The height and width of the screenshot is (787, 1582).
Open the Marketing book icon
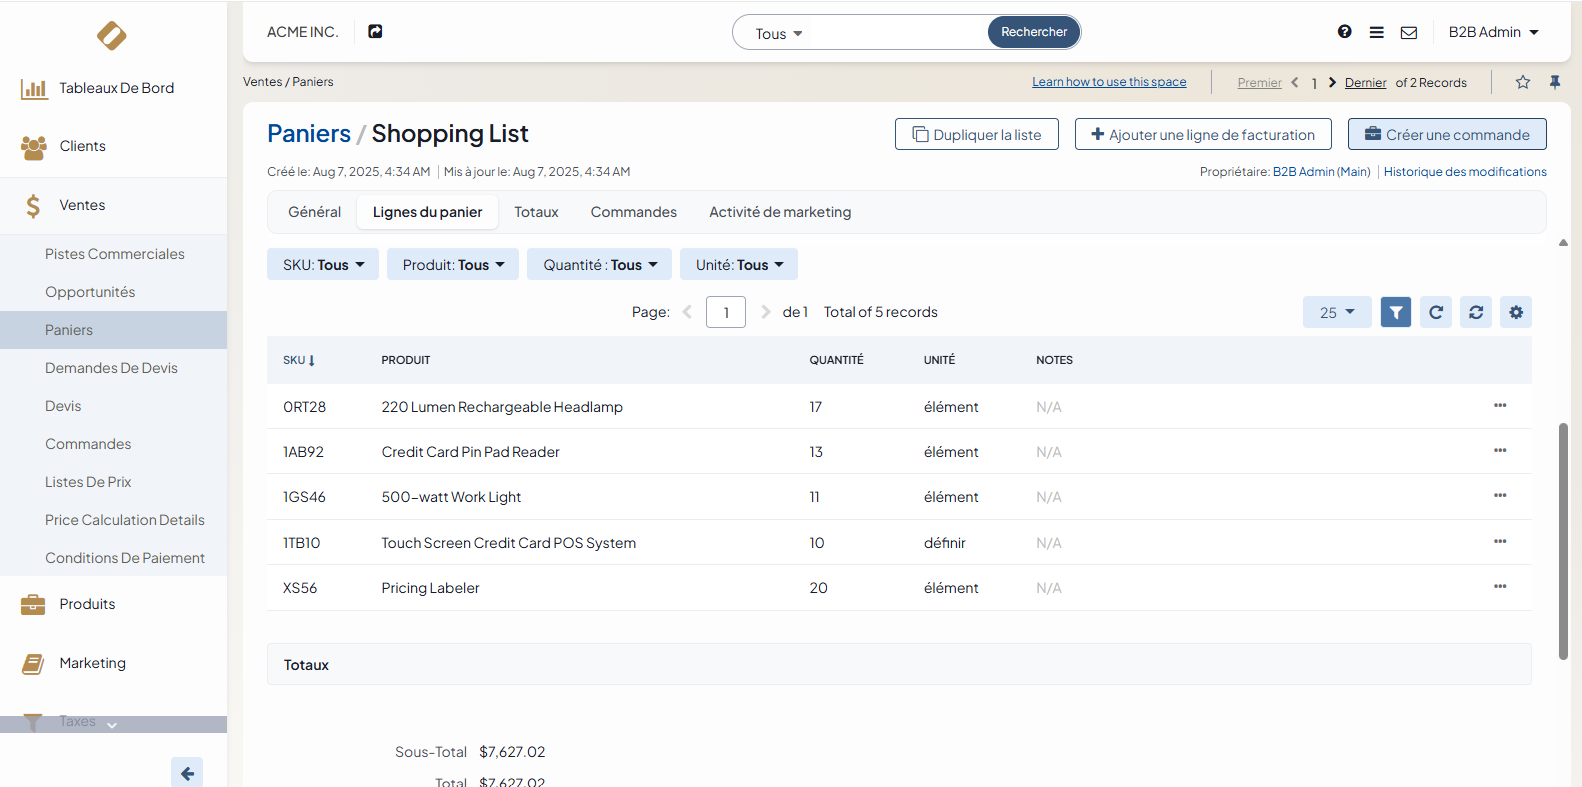(33, 663)
